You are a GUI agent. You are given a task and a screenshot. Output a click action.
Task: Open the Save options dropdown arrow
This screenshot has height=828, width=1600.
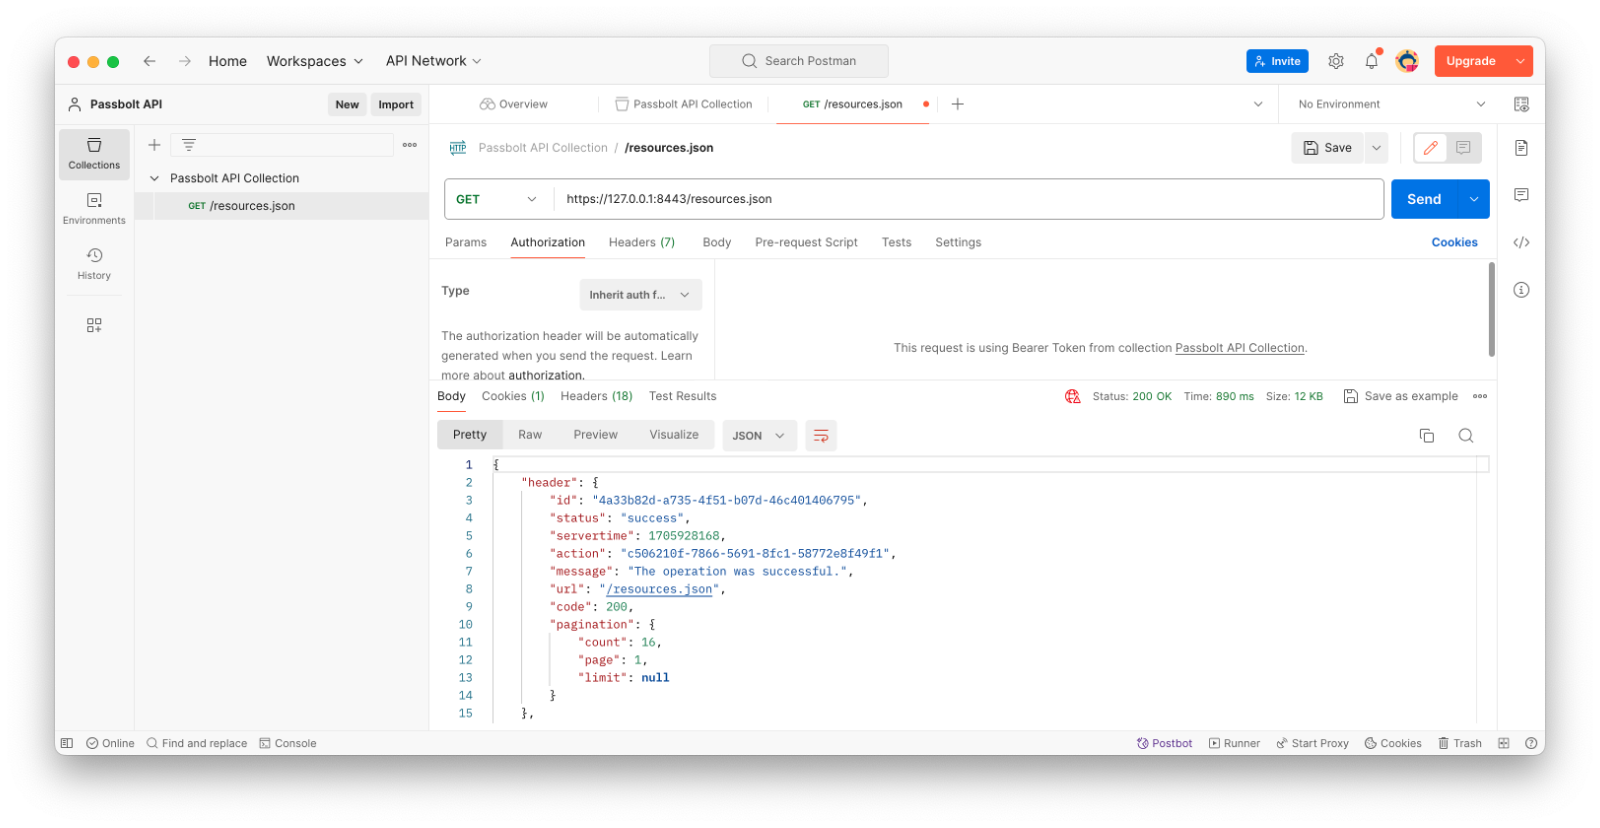pyautogui.click(x=1376, y=148)
